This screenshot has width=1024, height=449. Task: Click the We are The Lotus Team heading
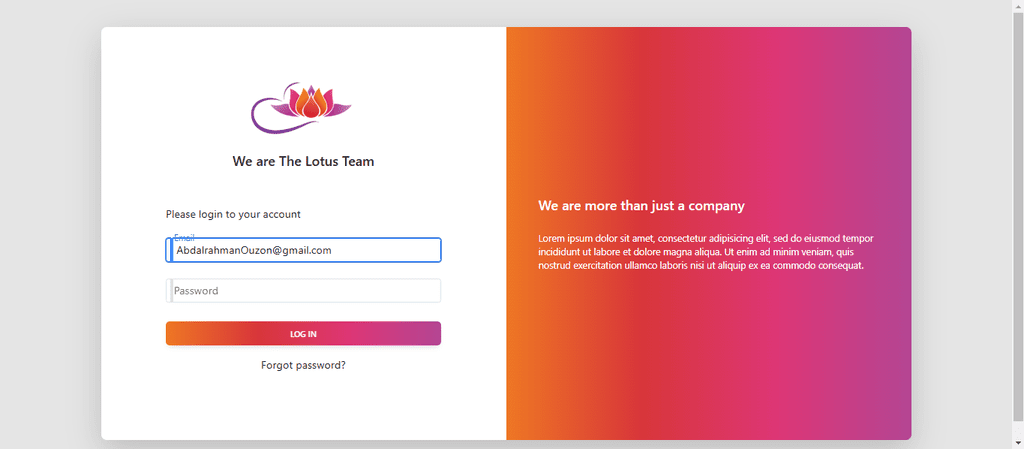point(303,161)
